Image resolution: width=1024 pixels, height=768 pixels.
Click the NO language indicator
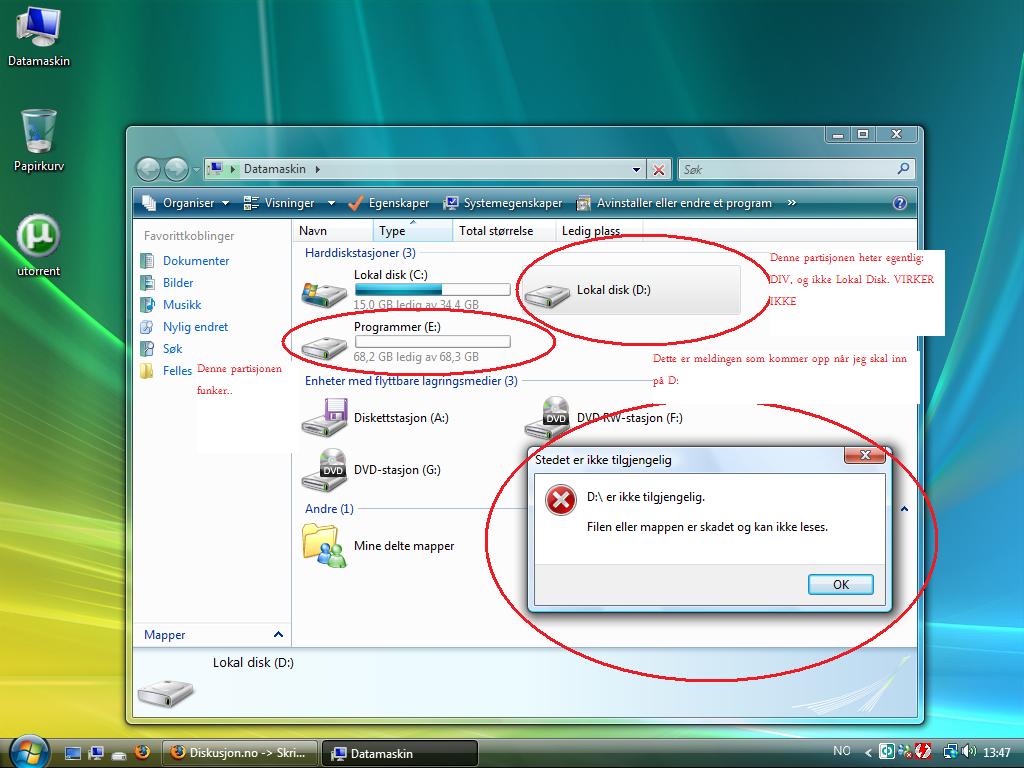click(842, 752)
